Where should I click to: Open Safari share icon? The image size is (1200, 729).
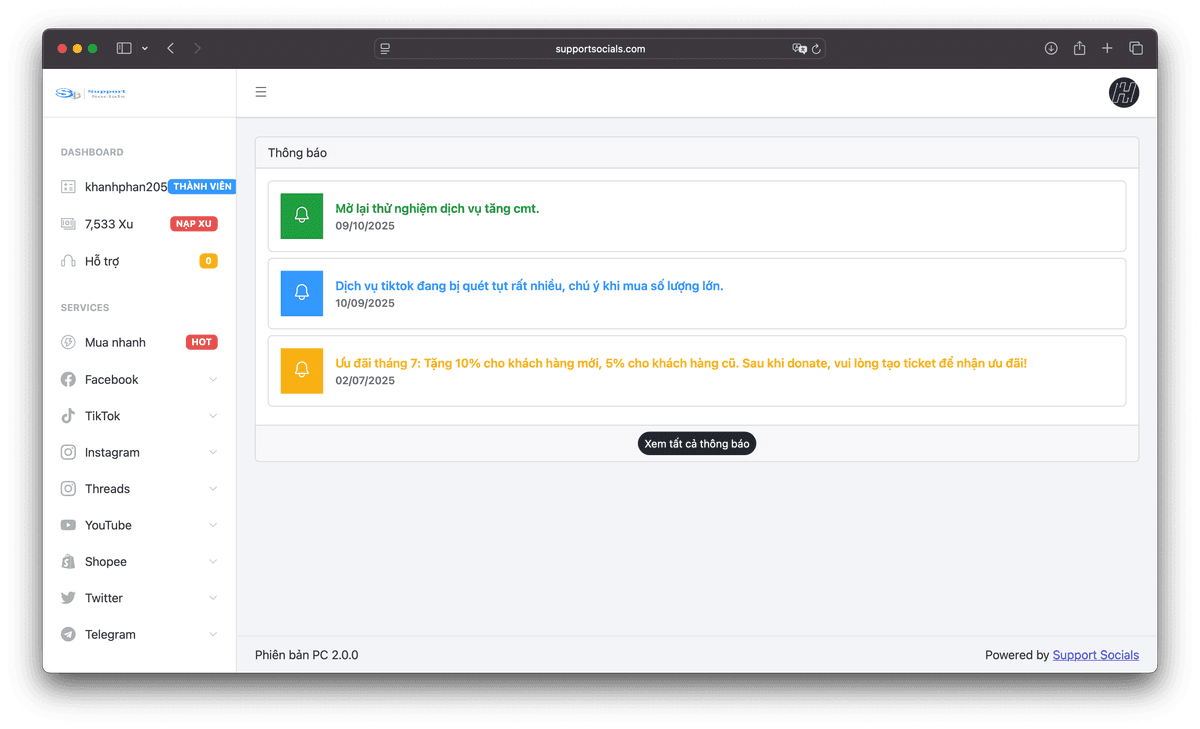[1079, 48]
